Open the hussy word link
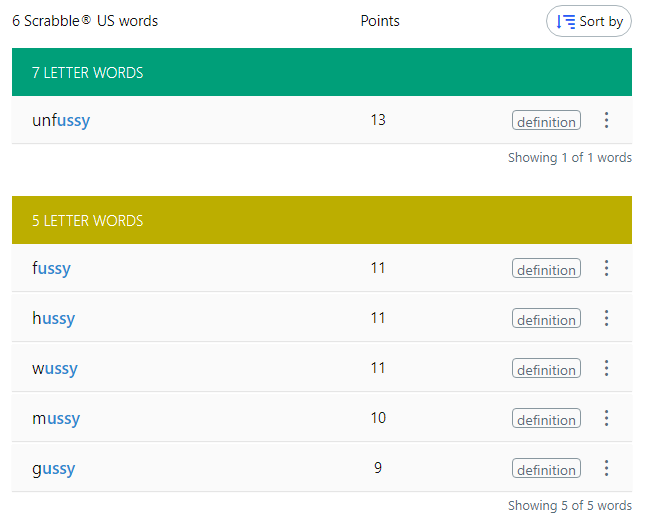 [53, 318]
